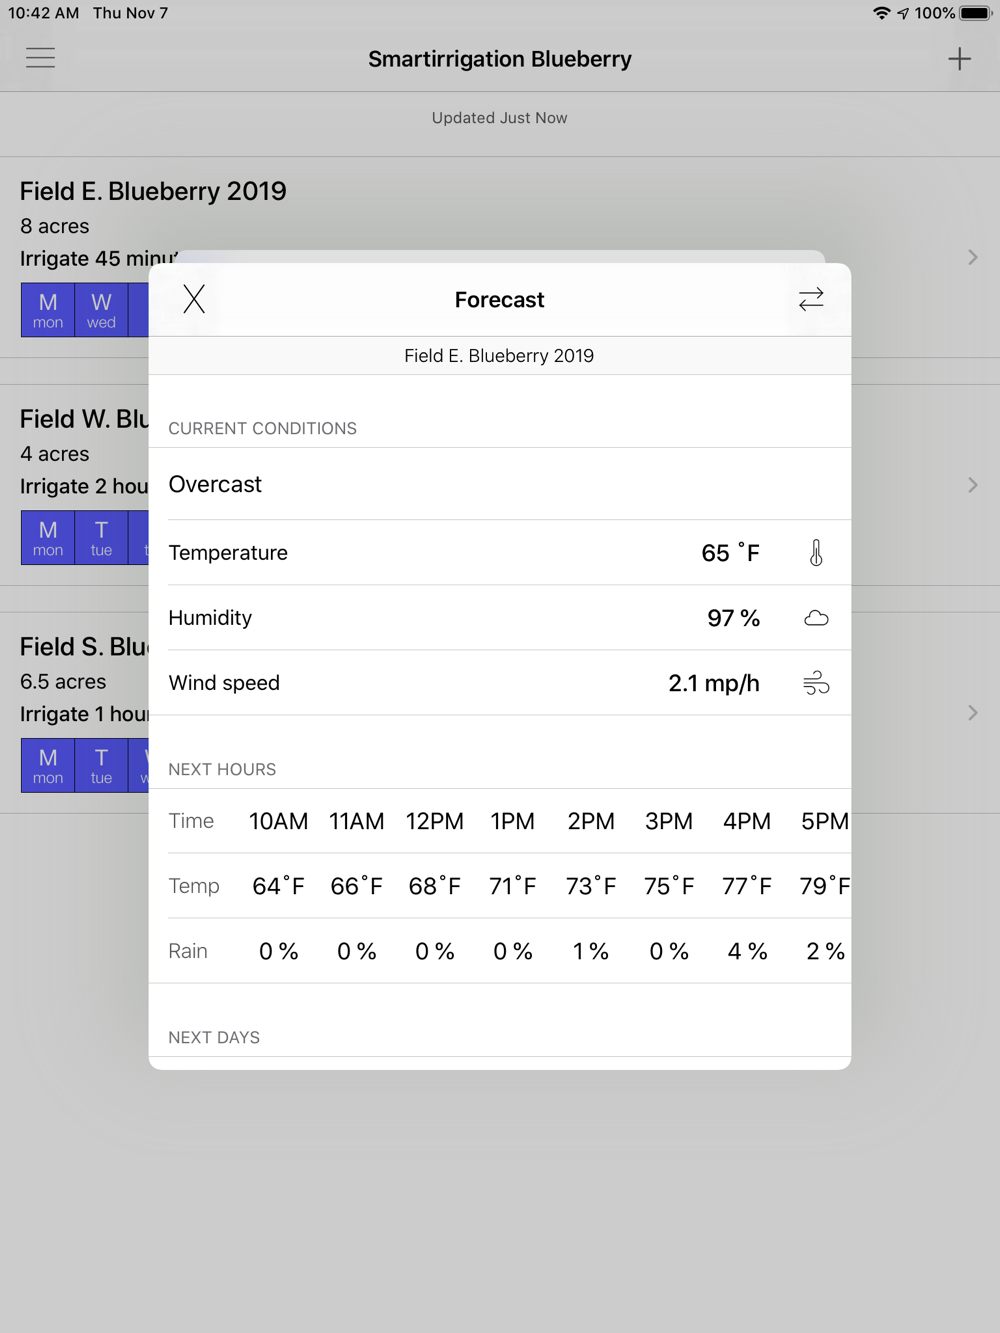The width and height of the screenshot is (1000, 1333).
Task: Tap the swap arrows icon in Forecast
Action: [x=811, y=299]
